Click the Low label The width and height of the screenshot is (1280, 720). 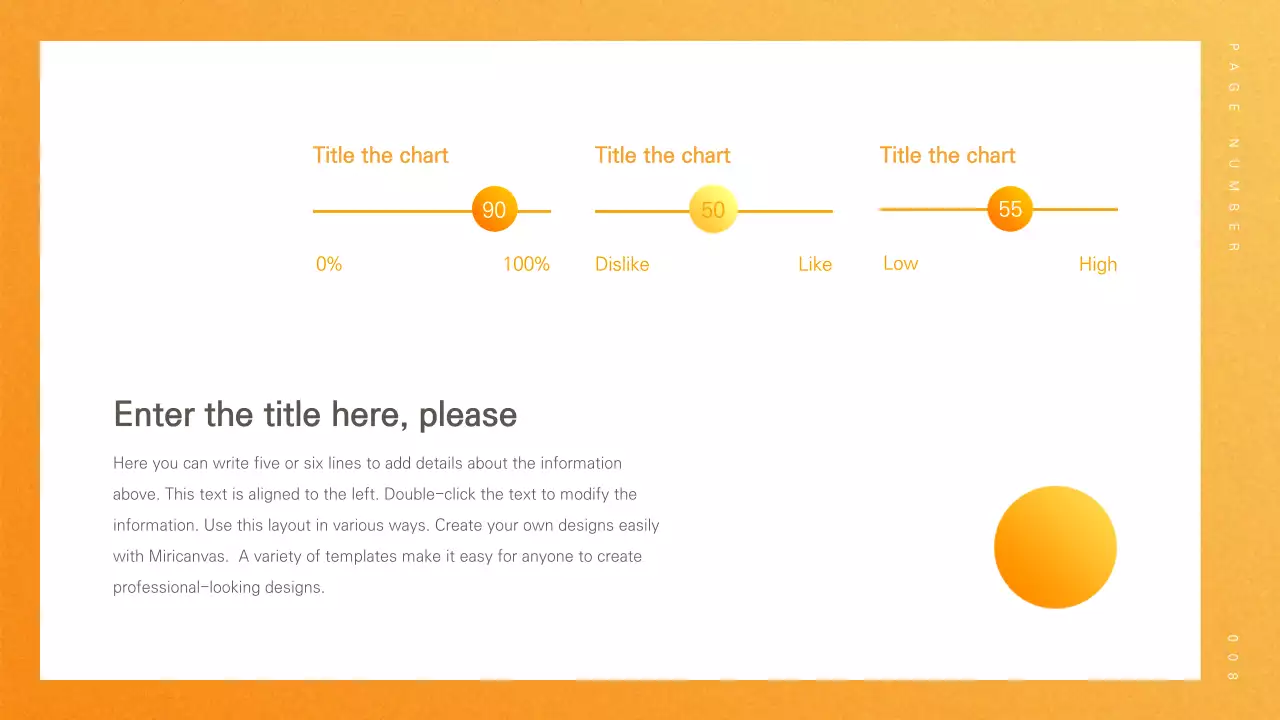click(900, 263)
